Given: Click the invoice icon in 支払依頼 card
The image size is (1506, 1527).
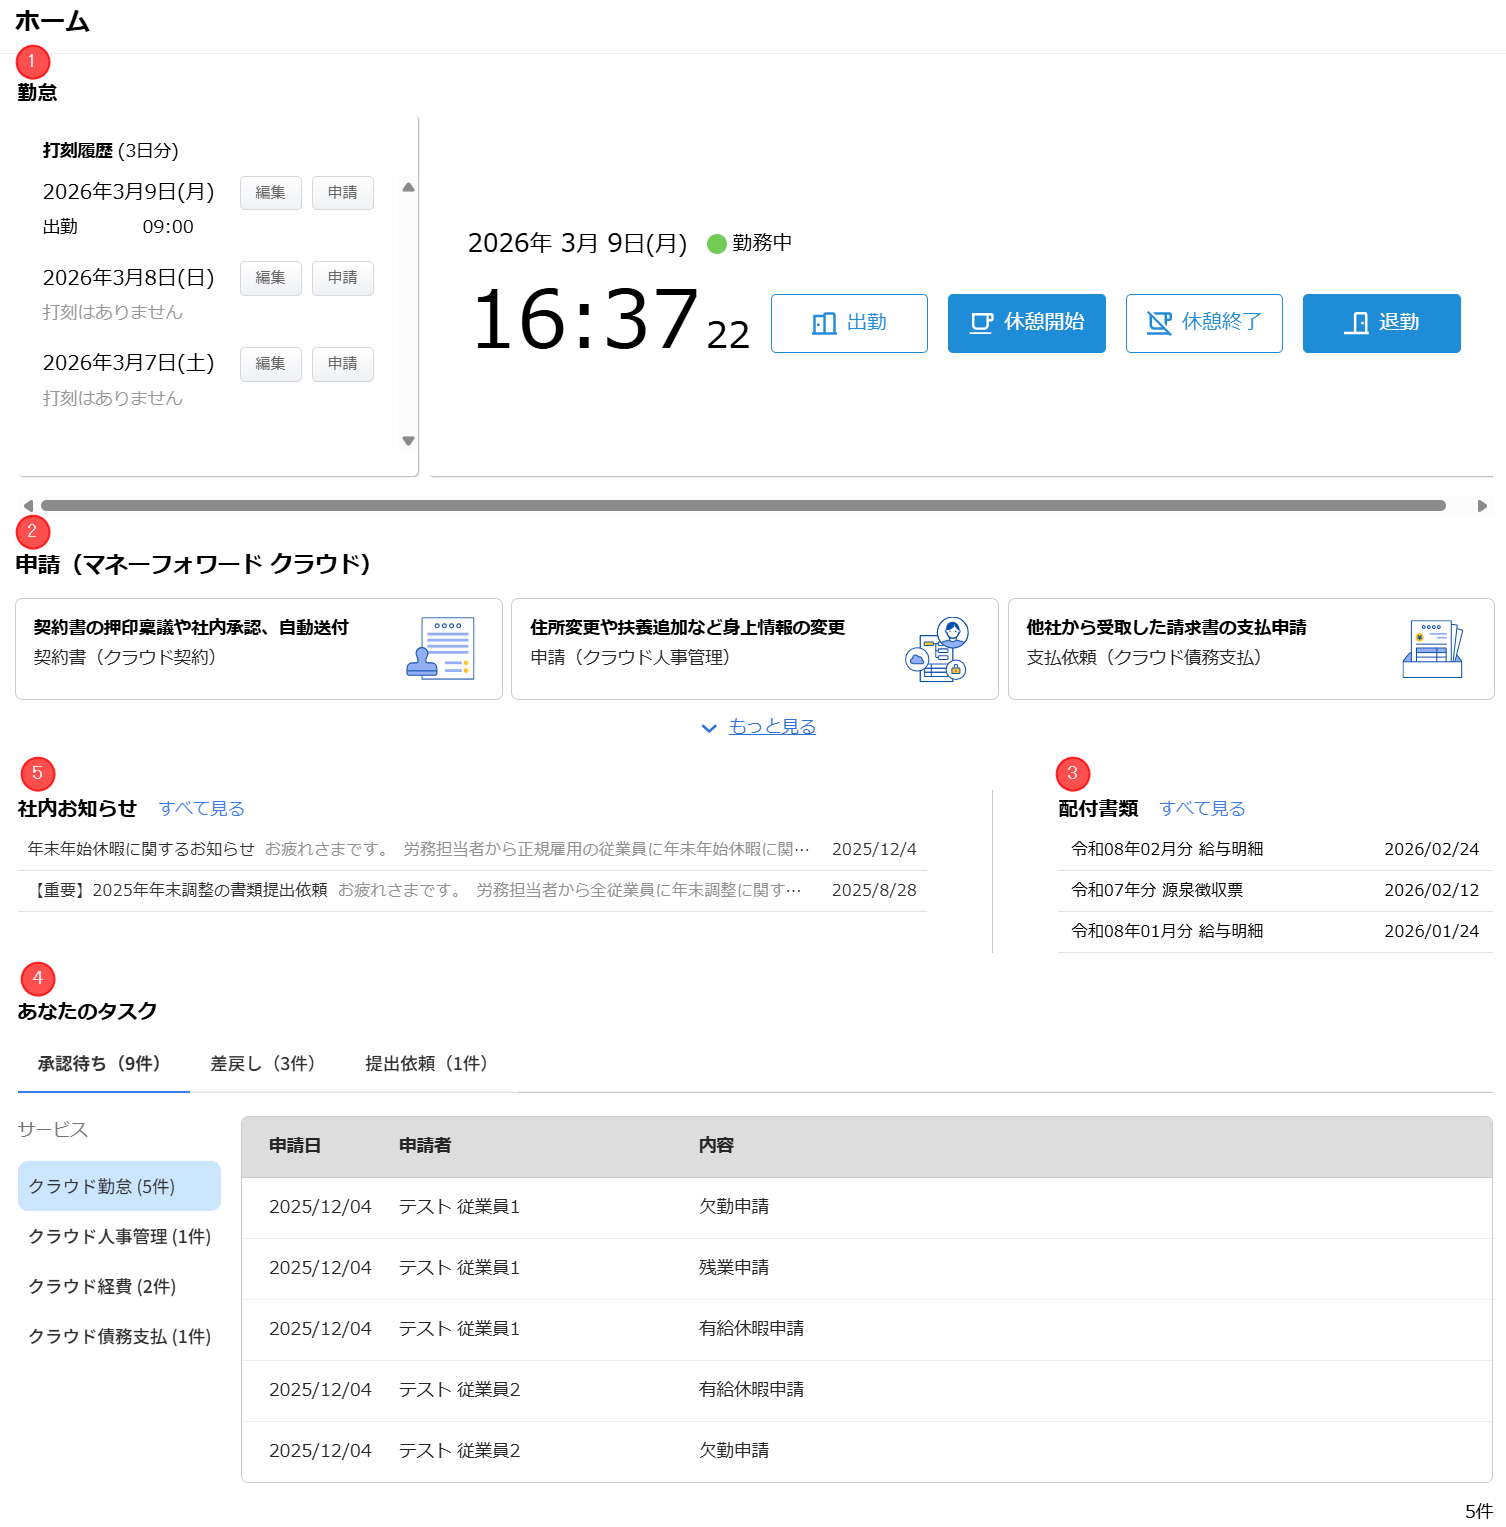Looking at the screenshot, I should click(1432, 649).
